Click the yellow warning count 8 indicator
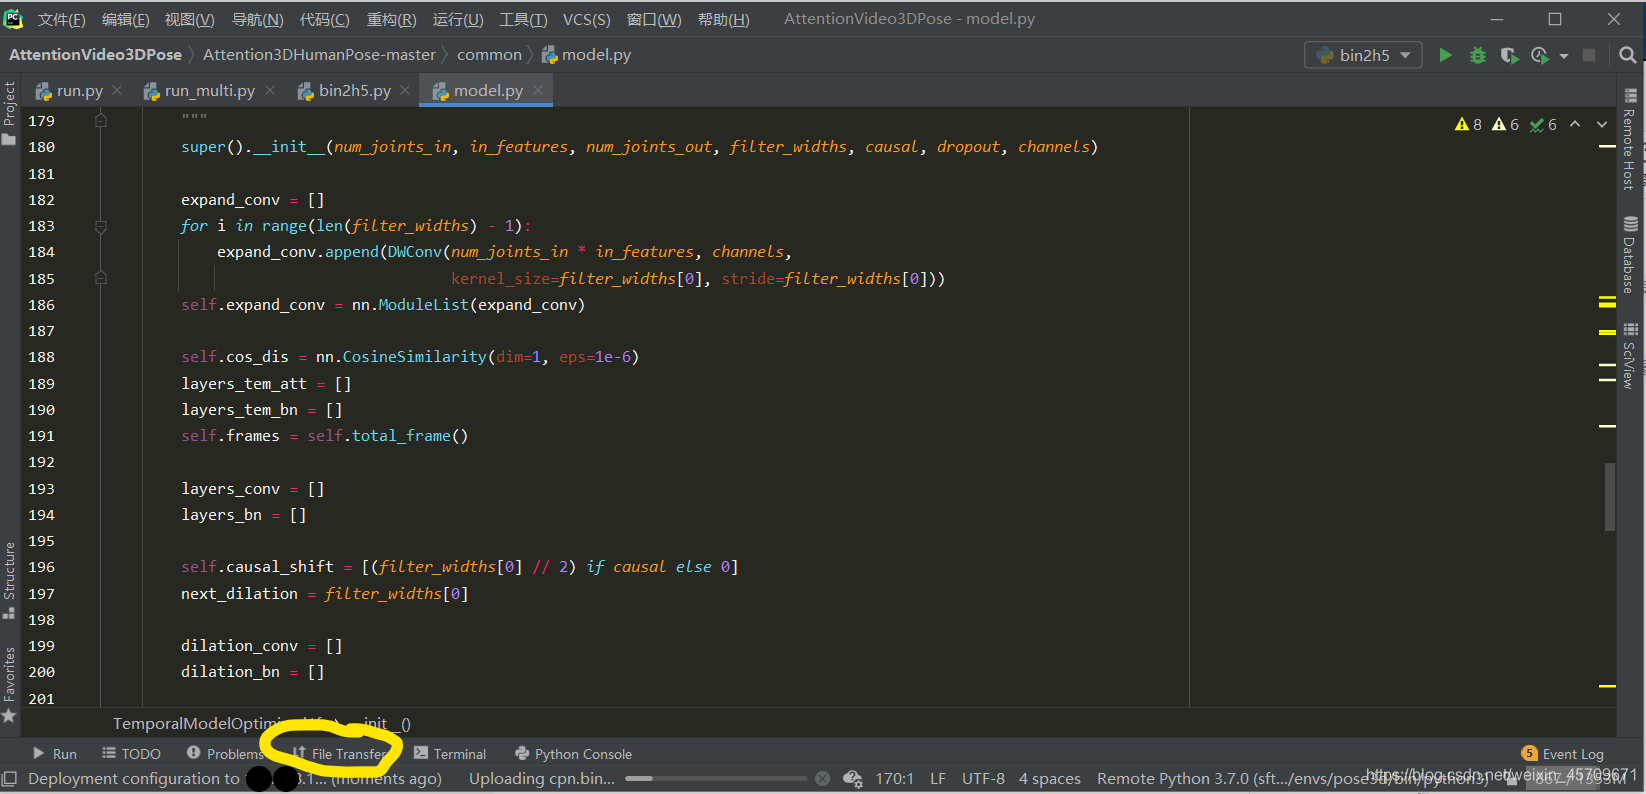The height and width of the screenshot is (794, 1646). click(1468, 124)
